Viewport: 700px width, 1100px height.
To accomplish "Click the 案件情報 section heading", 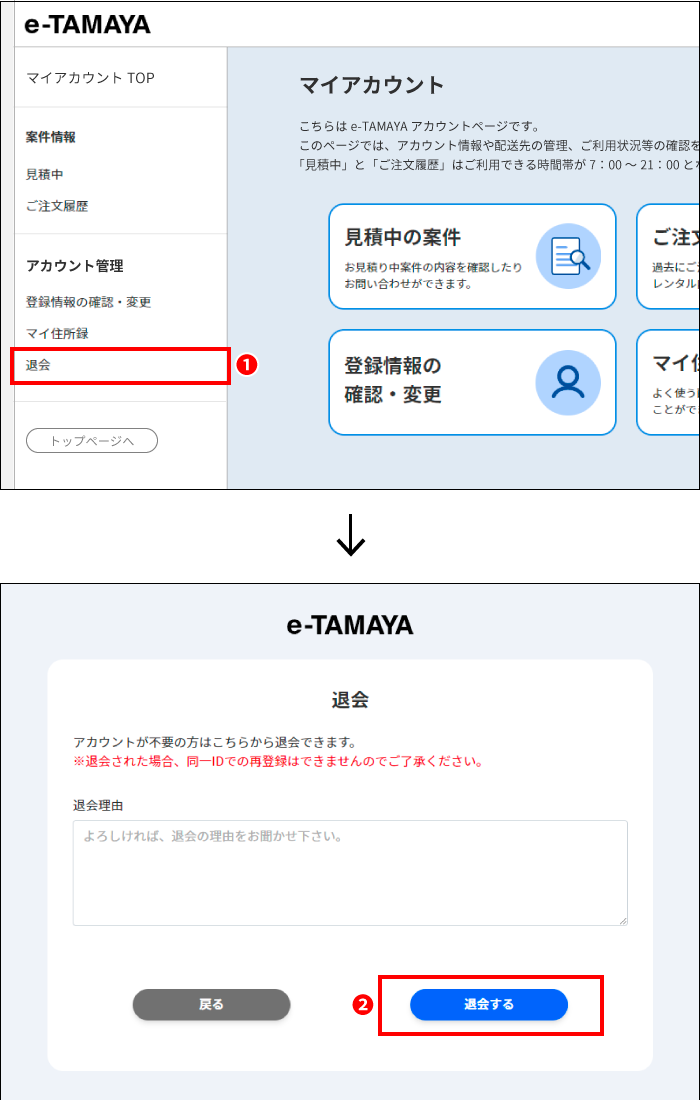I will (51, 137).
